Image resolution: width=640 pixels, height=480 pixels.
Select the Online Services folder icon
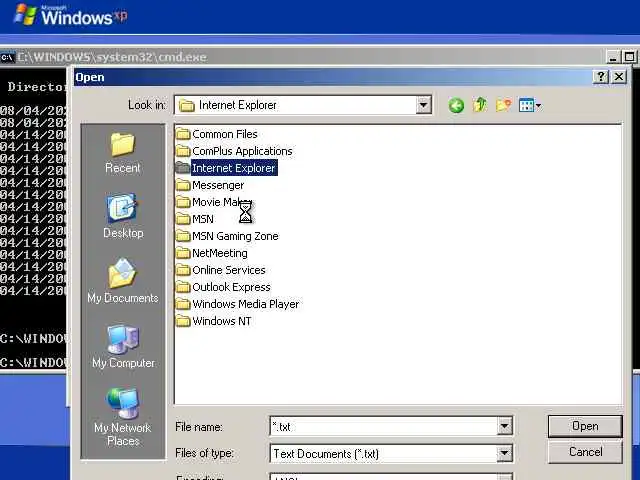point(183,270)
